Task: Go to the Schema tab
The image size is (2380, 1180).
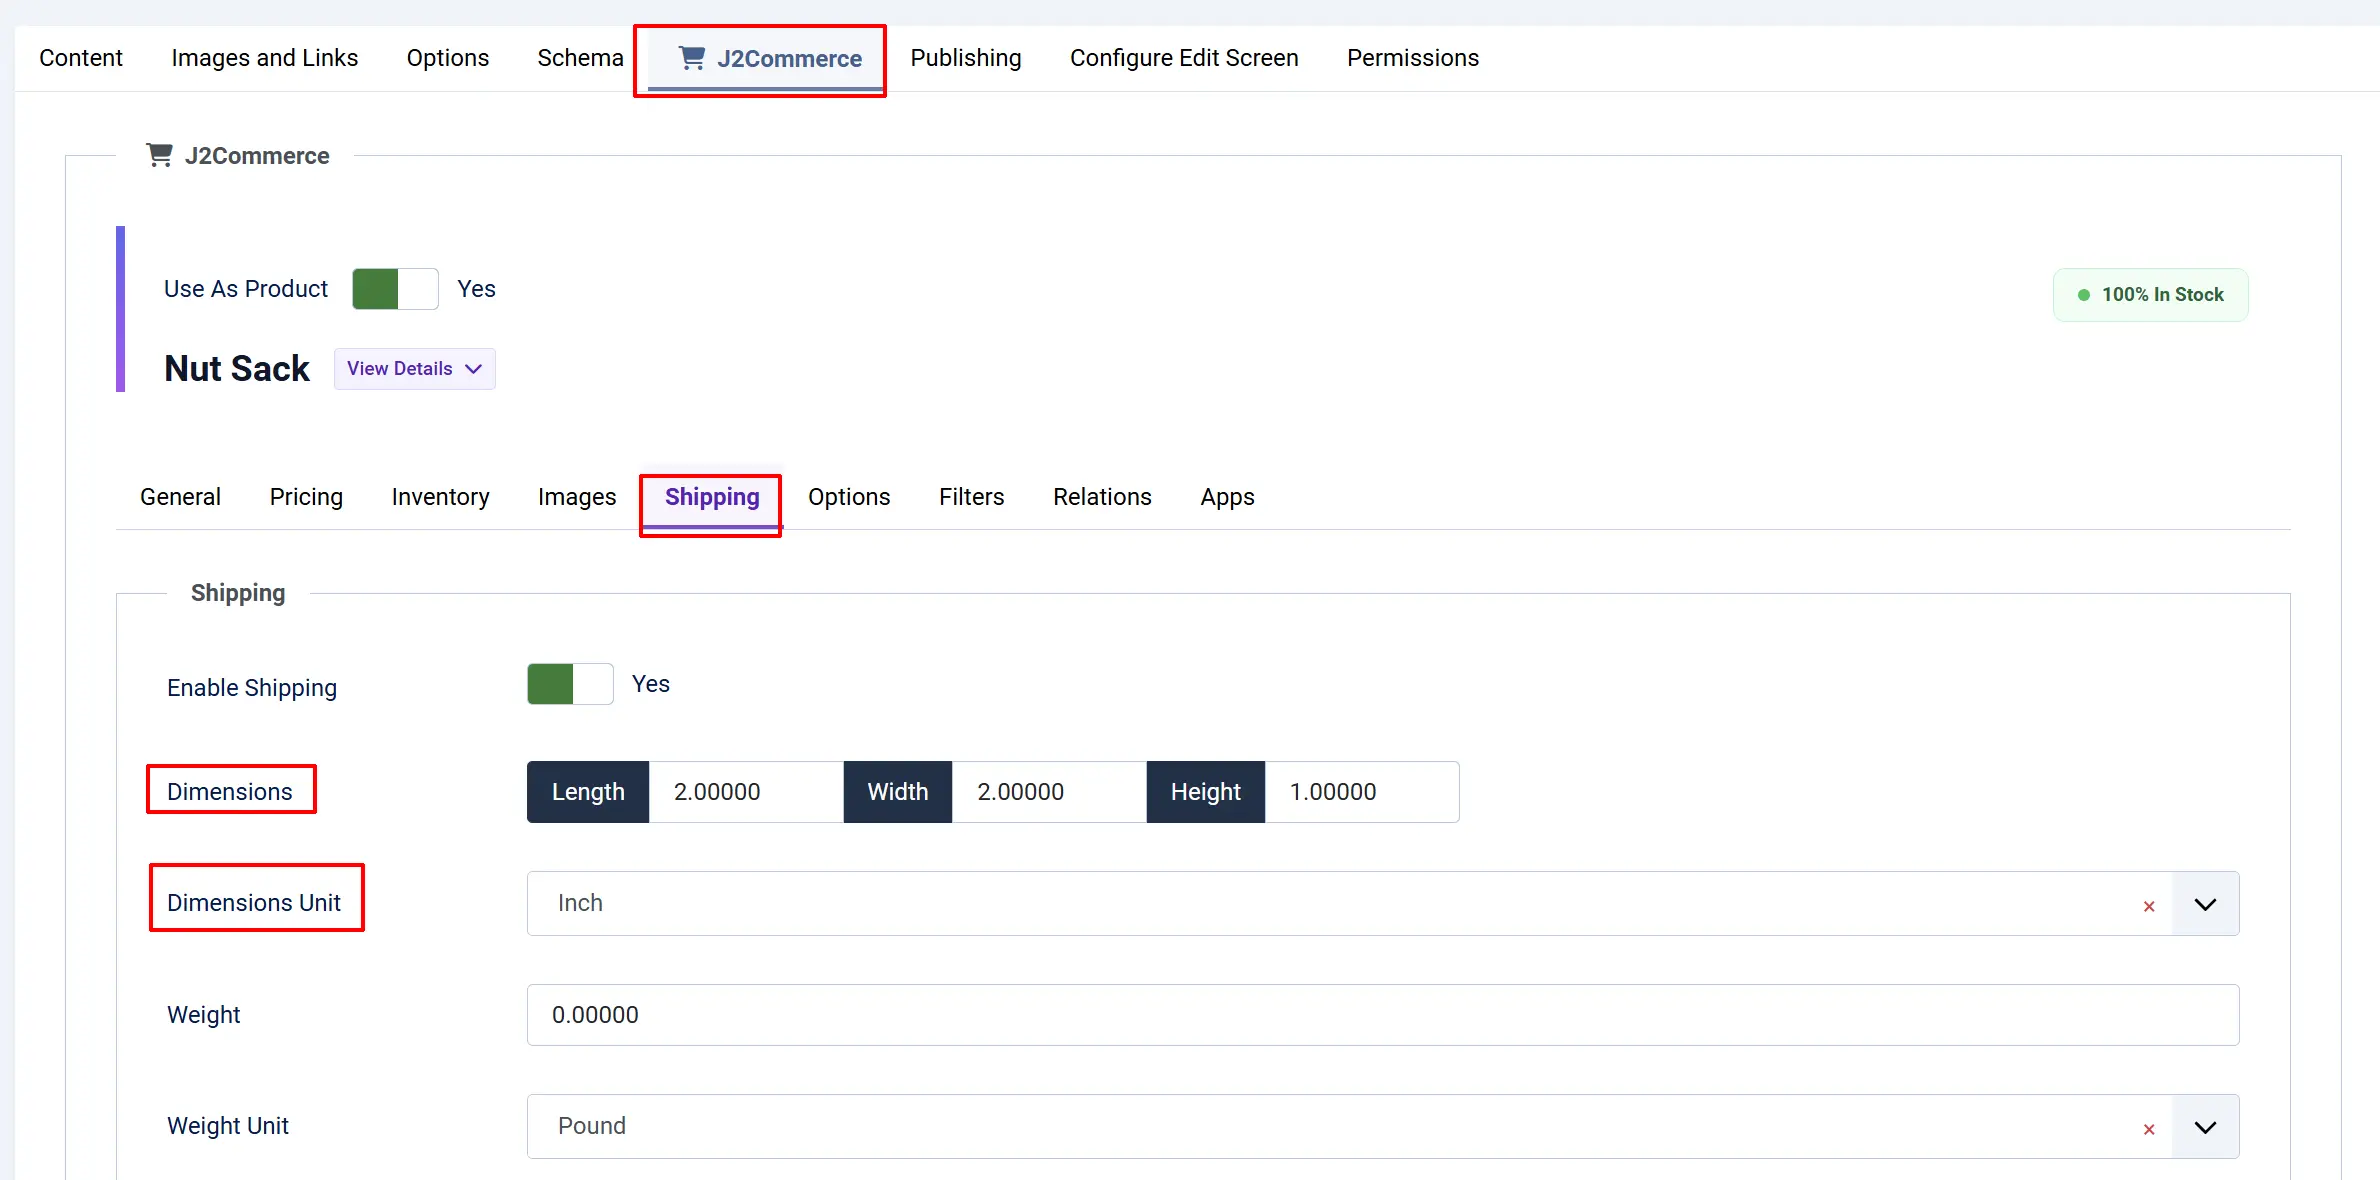Action: click(580, 58)
